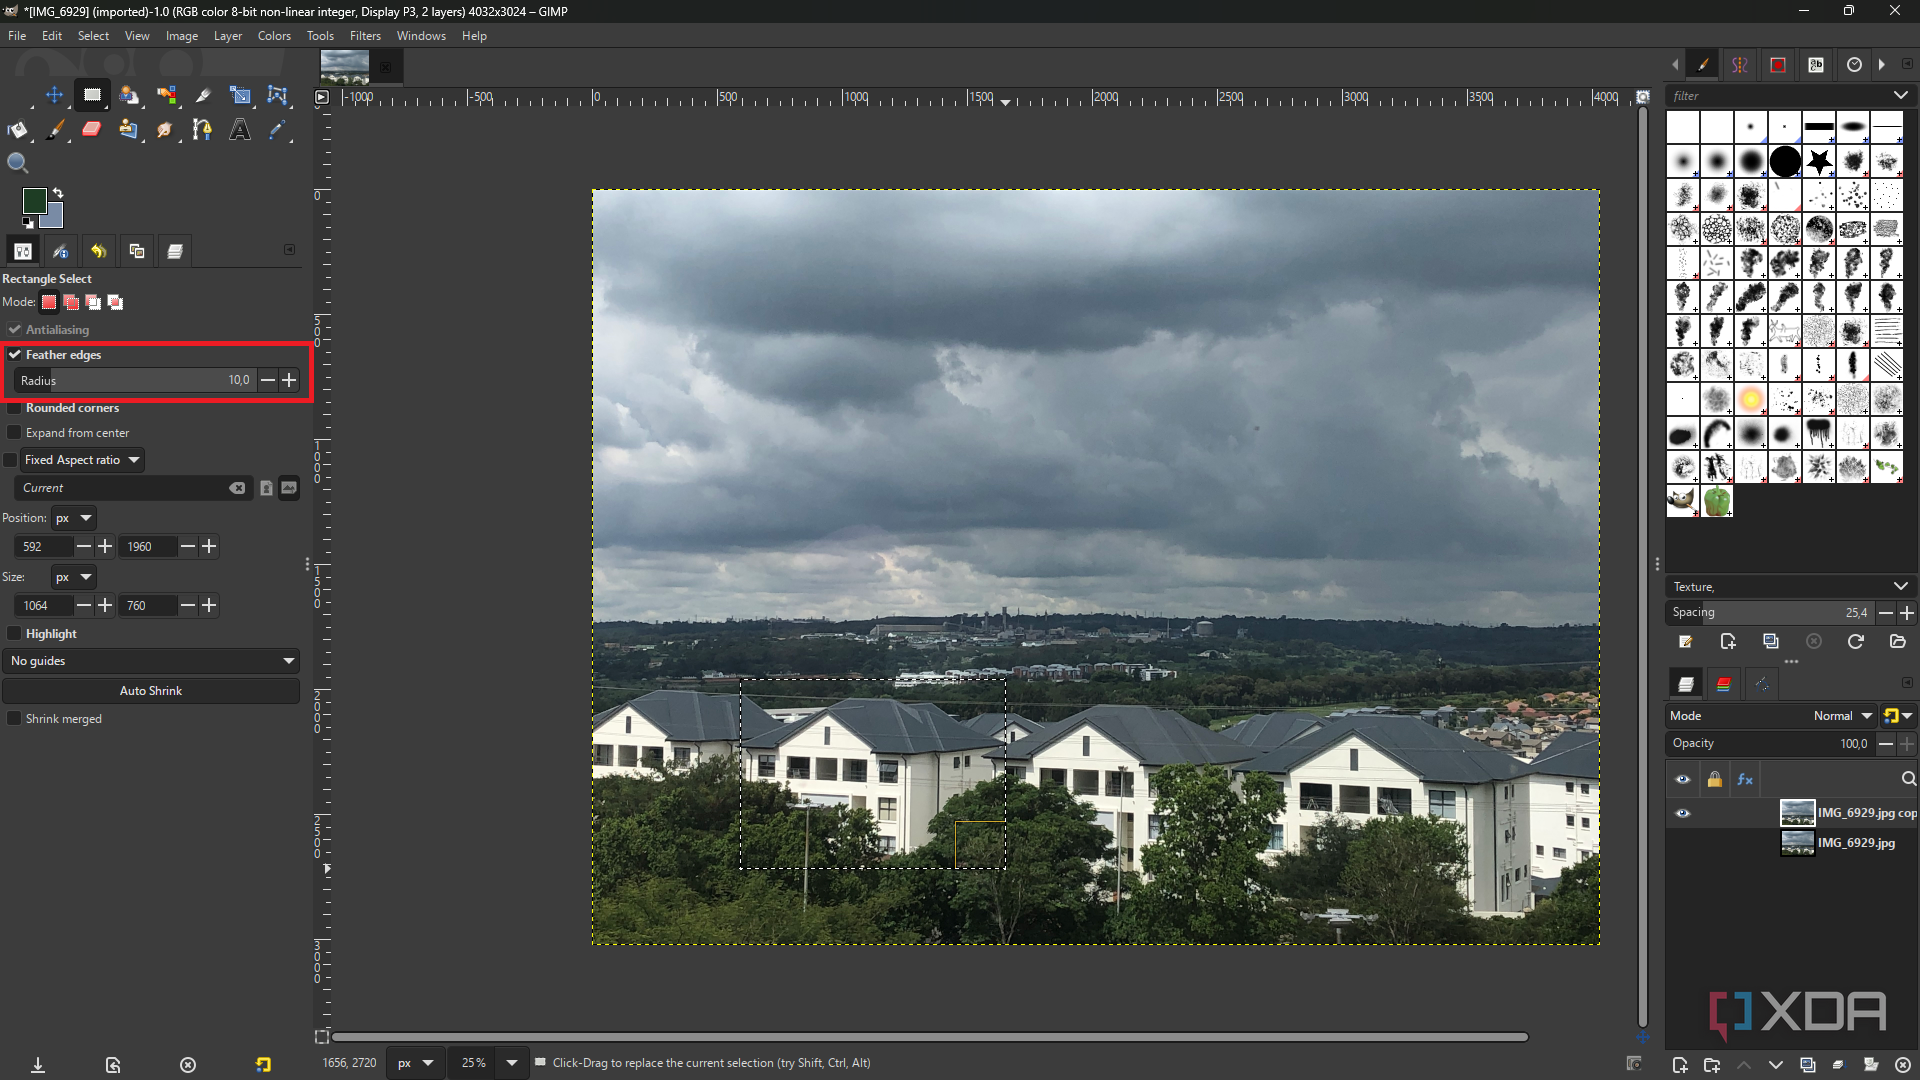Open the Fixed Aspect ratio dropdown
Image resolution: width=1920 pixels, height=1080 pixels.
(x=83, y=460)
